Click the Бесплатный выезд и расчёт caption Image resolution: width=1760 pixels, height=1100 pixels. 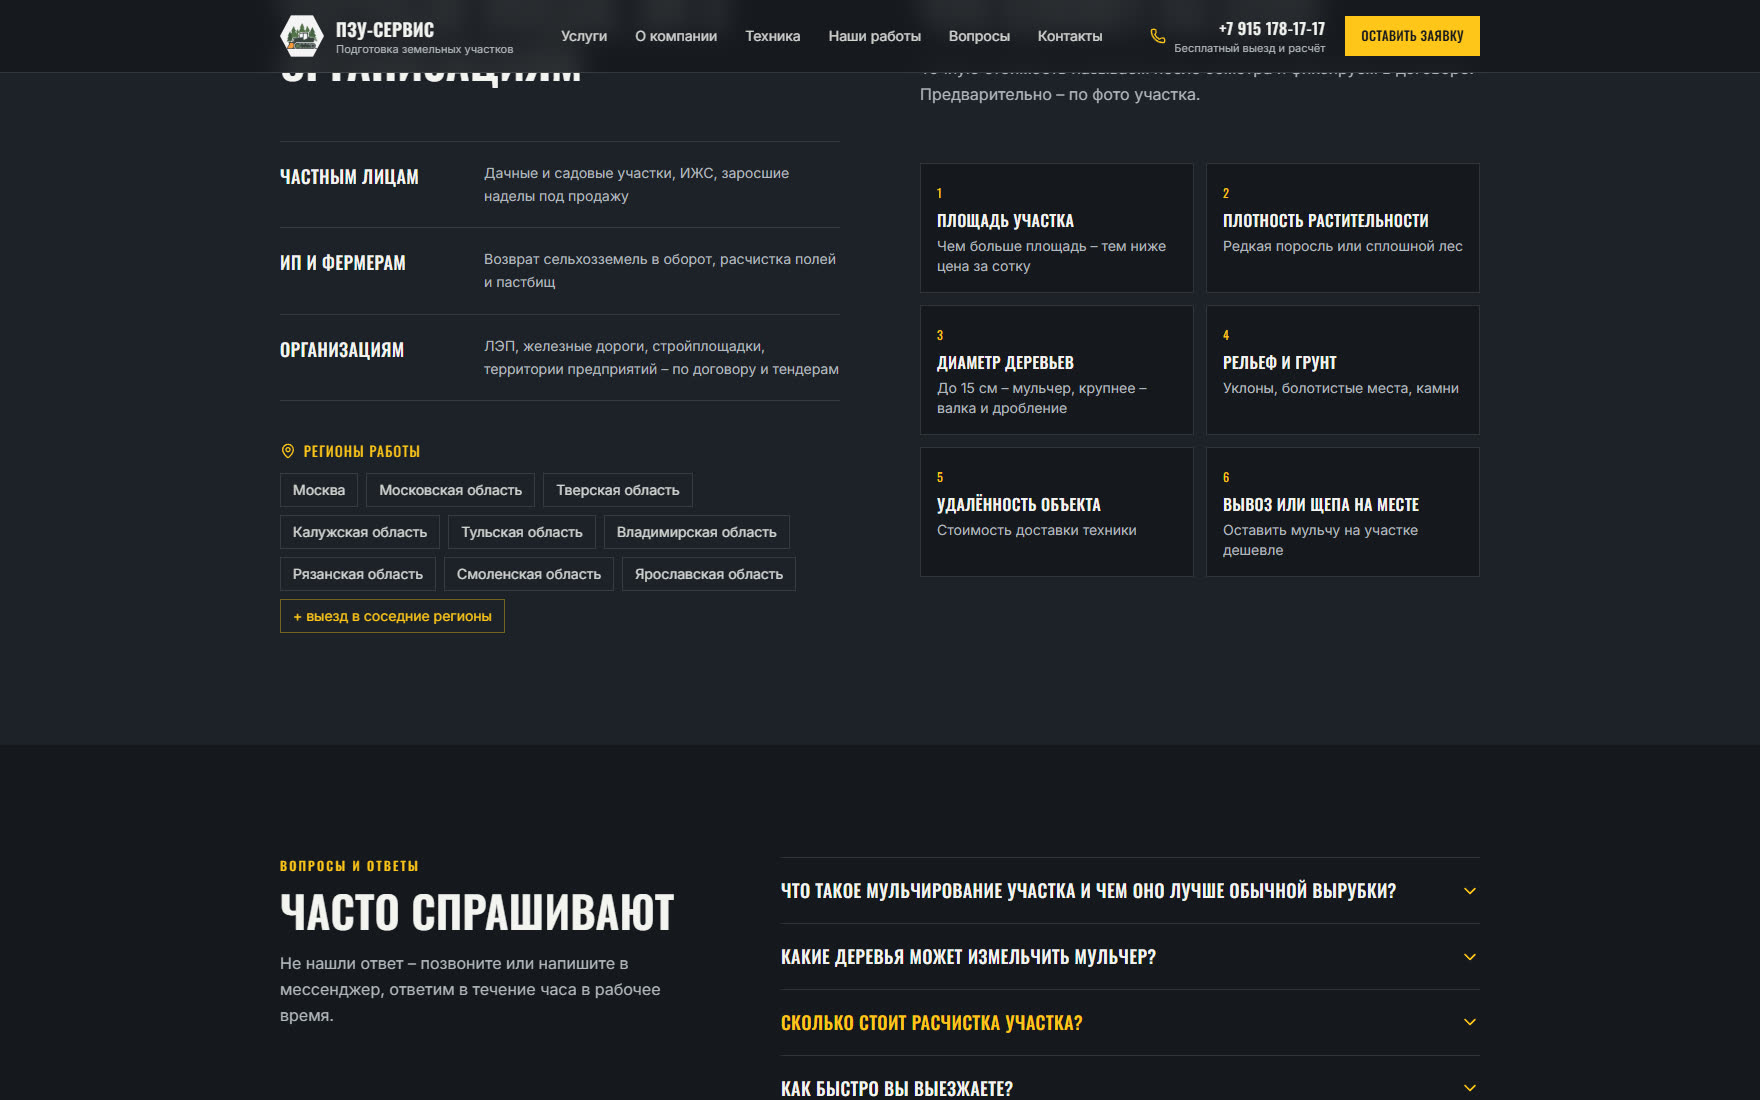point(1249,48)
